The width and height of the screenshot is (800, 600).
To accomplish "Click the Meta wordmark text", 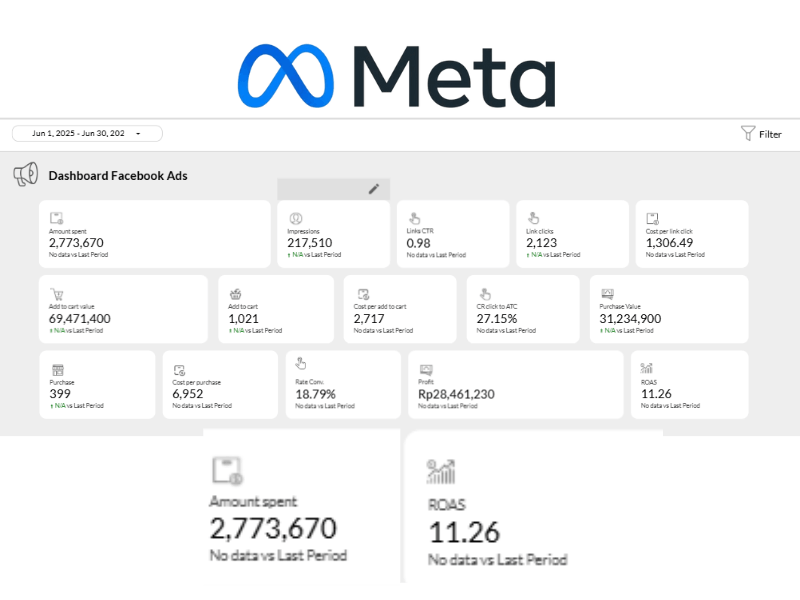I will pyautogui.click(x=454, y=77).
